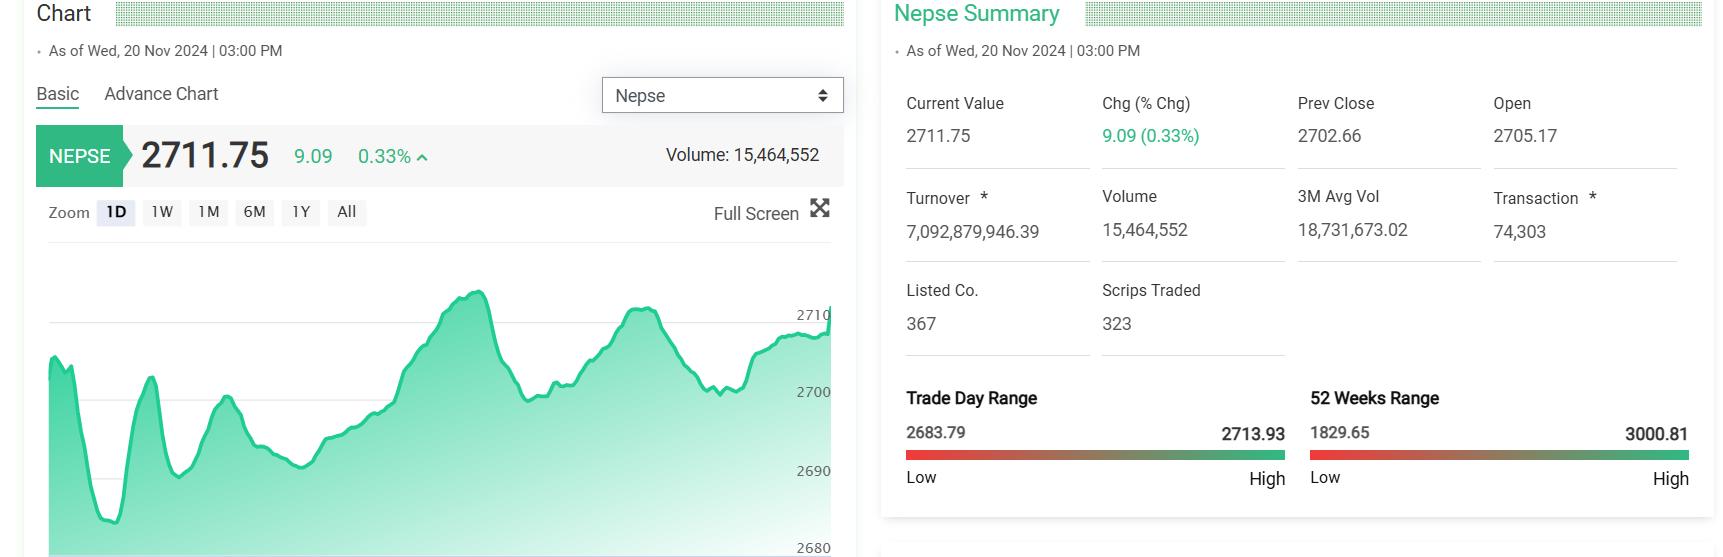Click the asterisk next to Transaction

click(1593, 197)
